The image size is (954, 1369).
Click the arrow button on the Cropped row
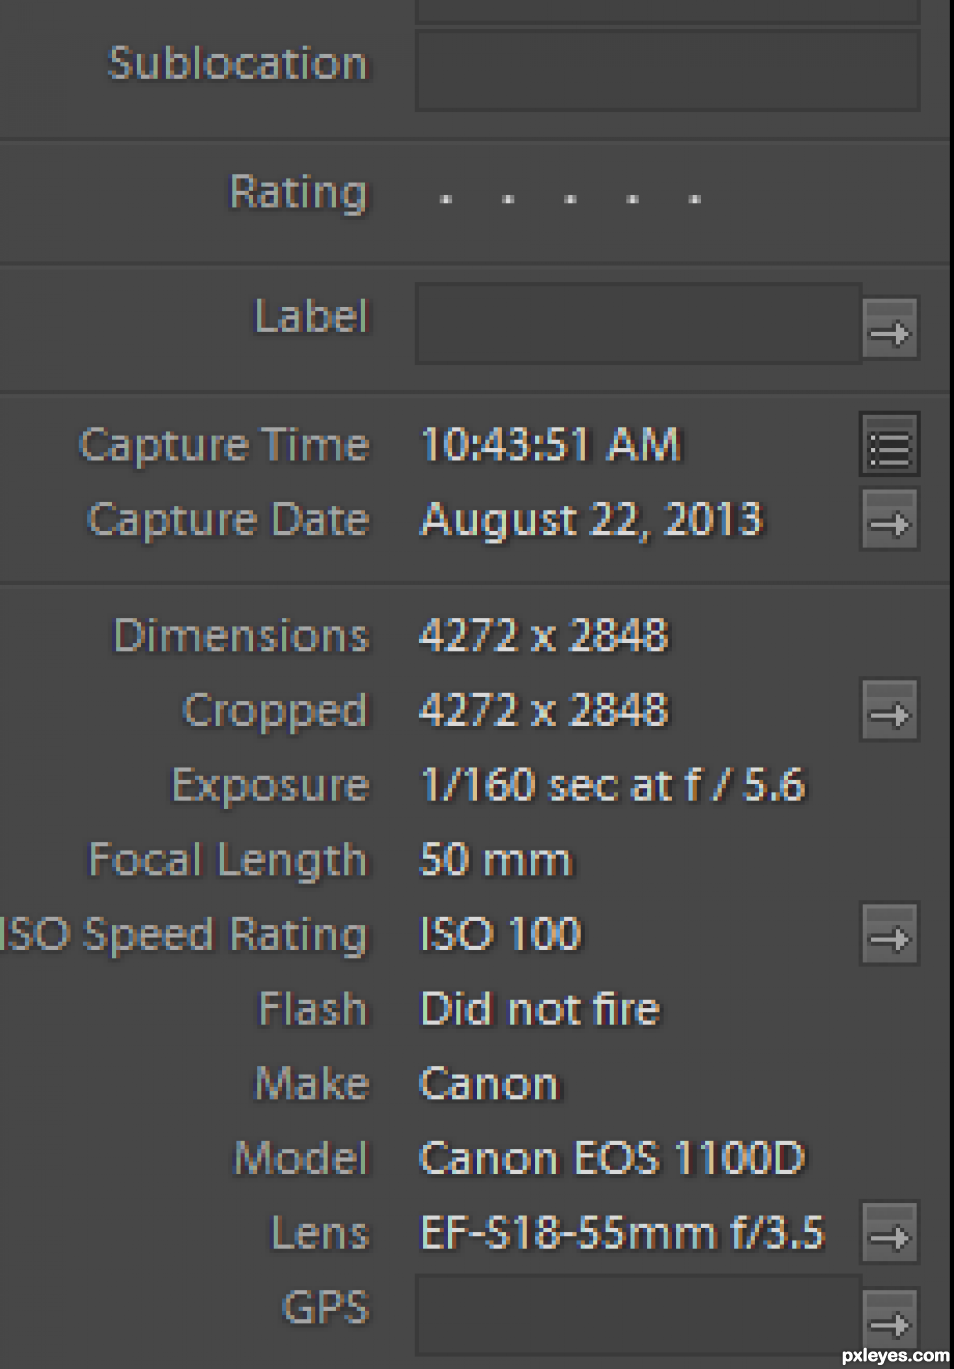click(889, 712)
